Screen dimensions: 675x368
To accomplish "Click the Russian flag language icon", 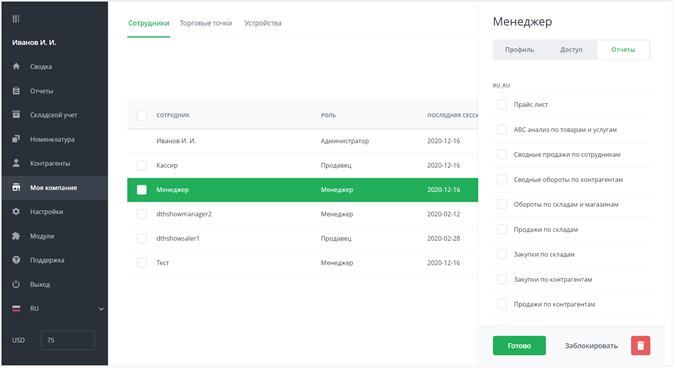I will point(16,309).
